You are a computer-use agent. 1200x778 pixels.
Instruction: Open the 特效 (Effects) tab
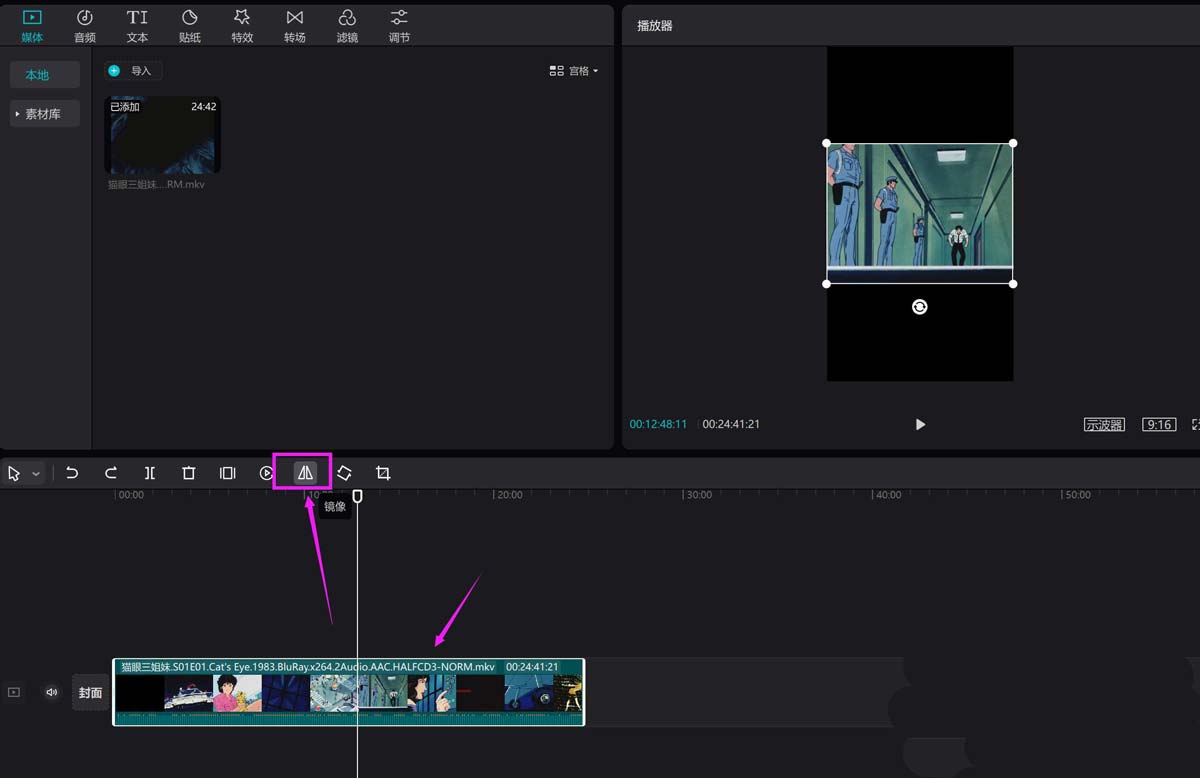click(x=242, y=26)
